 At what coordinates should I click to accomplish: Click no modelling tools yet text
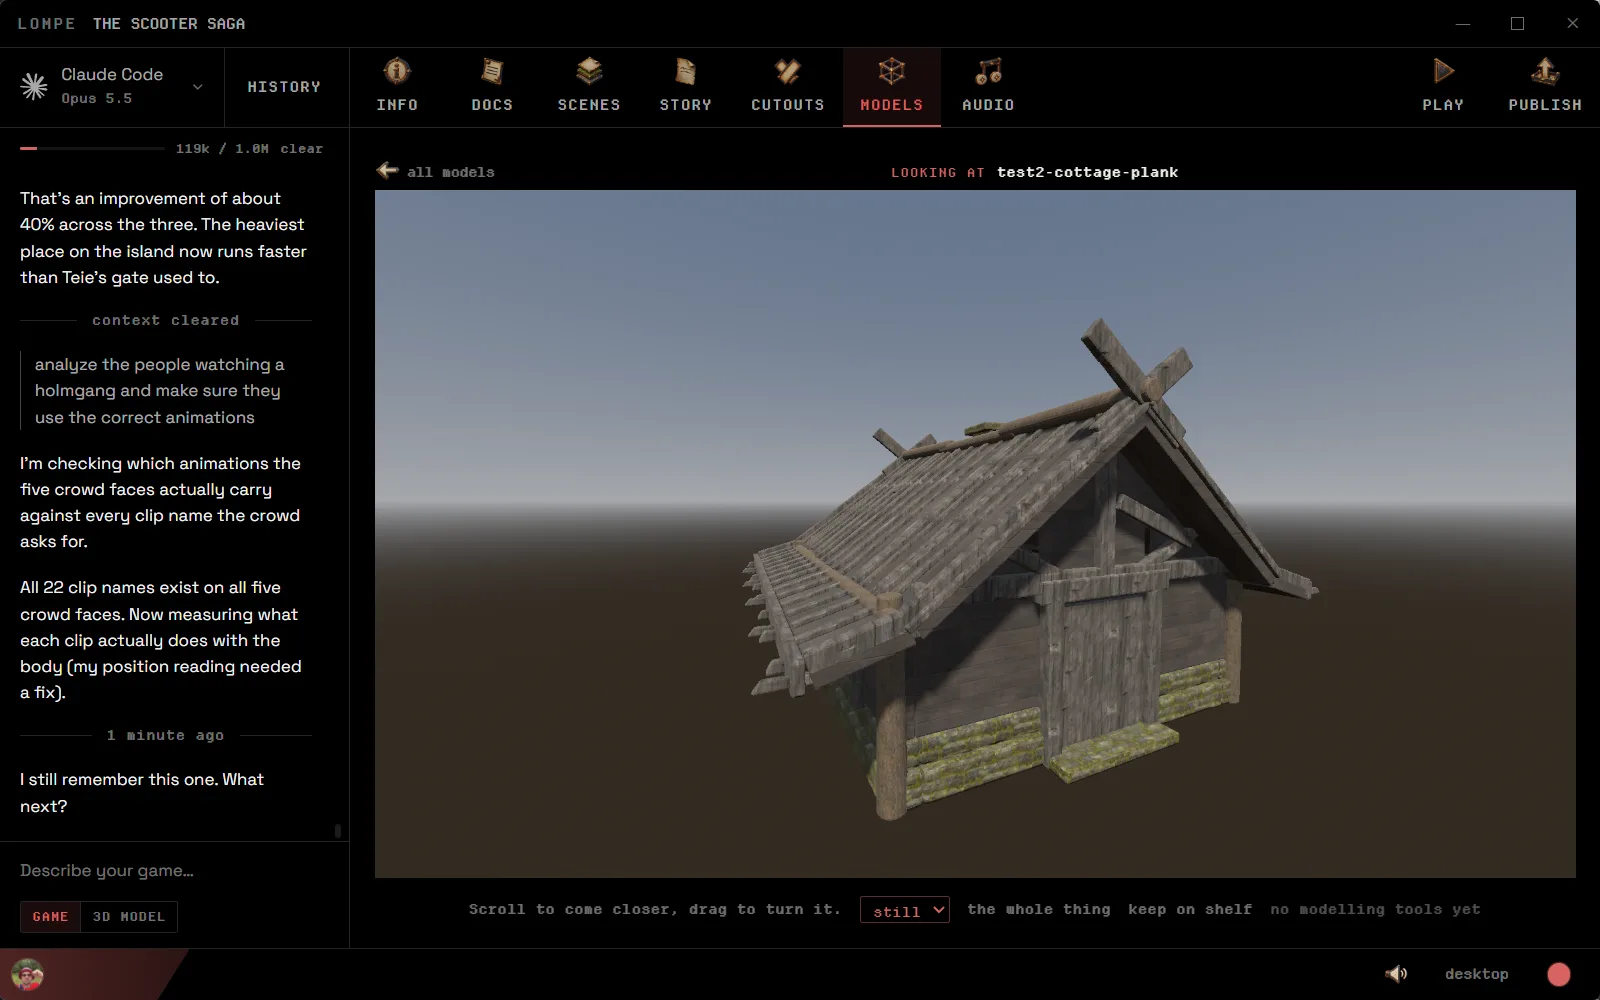tap(1375, 909)
